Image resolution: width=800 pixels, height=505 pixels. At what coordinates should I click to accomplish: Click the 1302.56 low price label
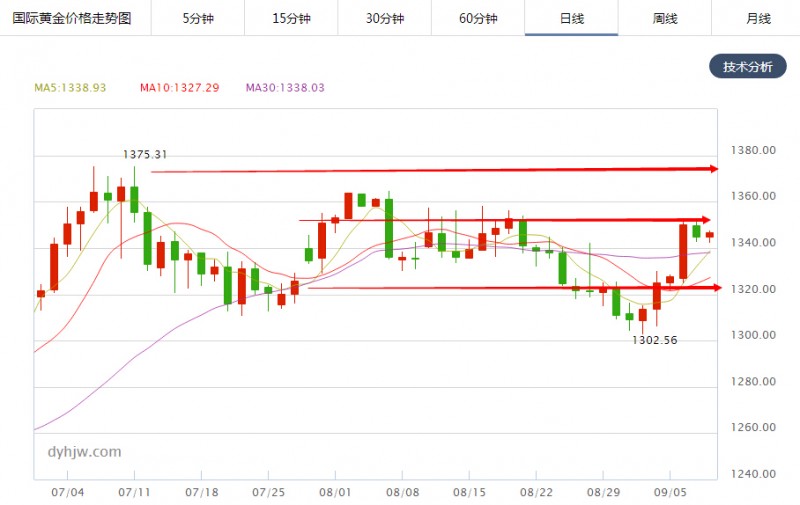tap(655, 340)
